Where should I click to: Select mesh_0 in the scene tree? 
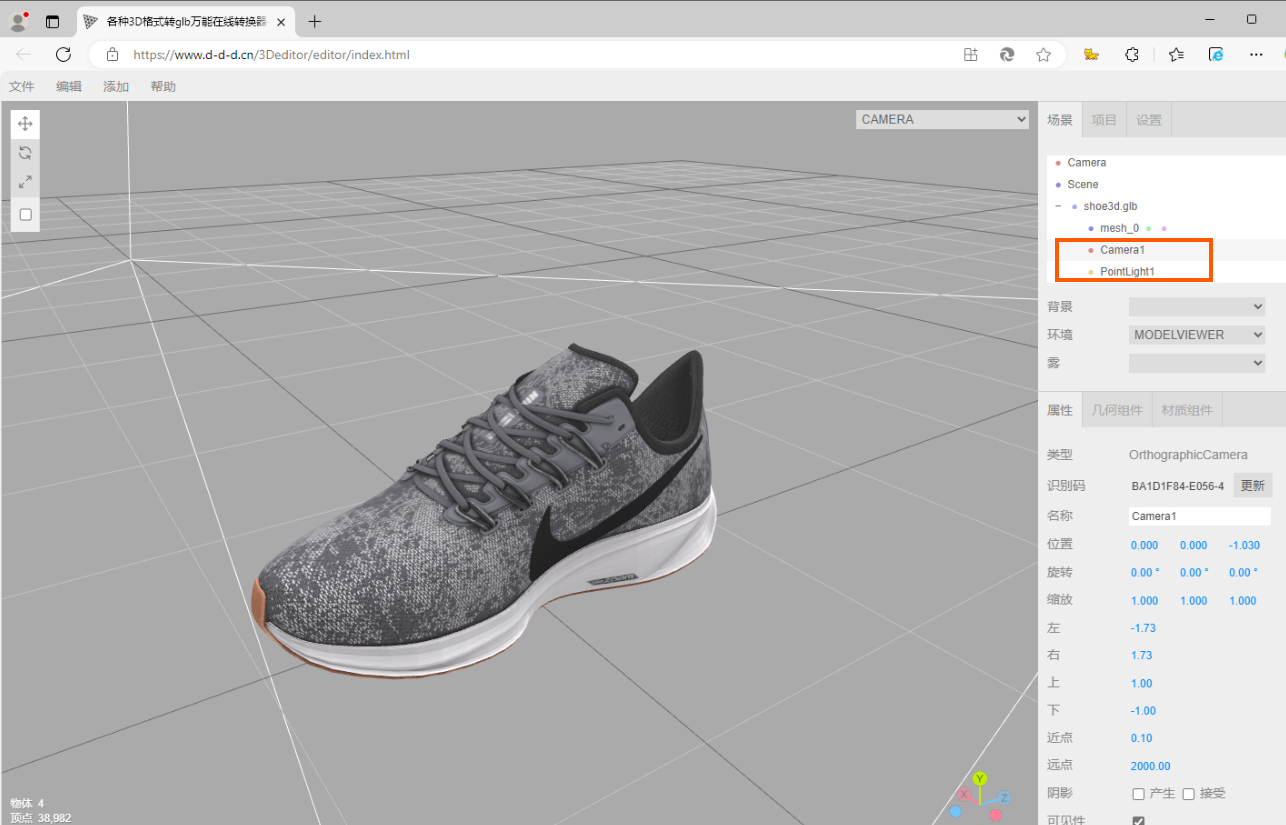click(1119, 229)
